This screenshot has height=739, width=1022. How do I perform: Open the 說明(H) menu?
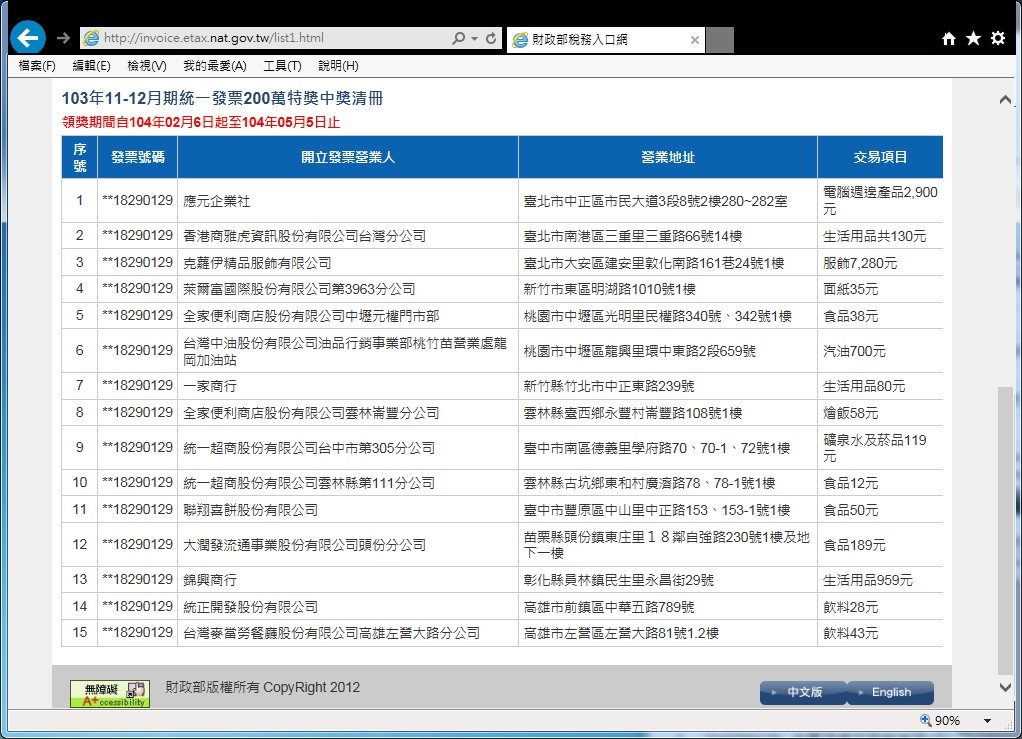(x=338, y=66)
